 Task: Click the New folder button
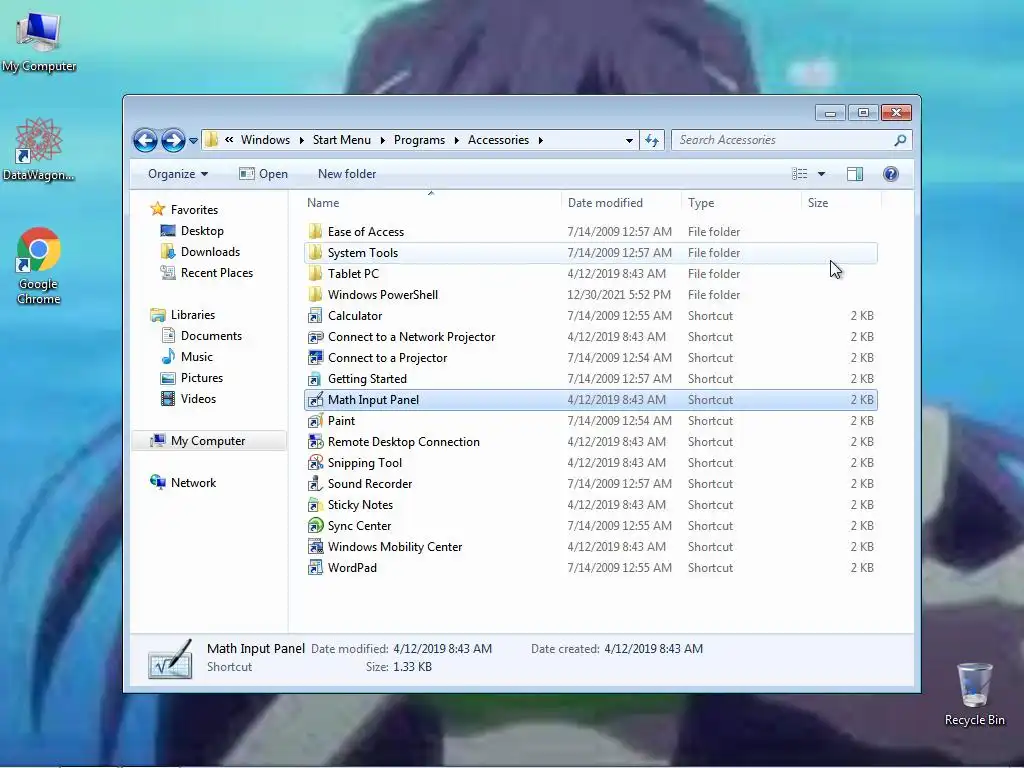point(347,174)
